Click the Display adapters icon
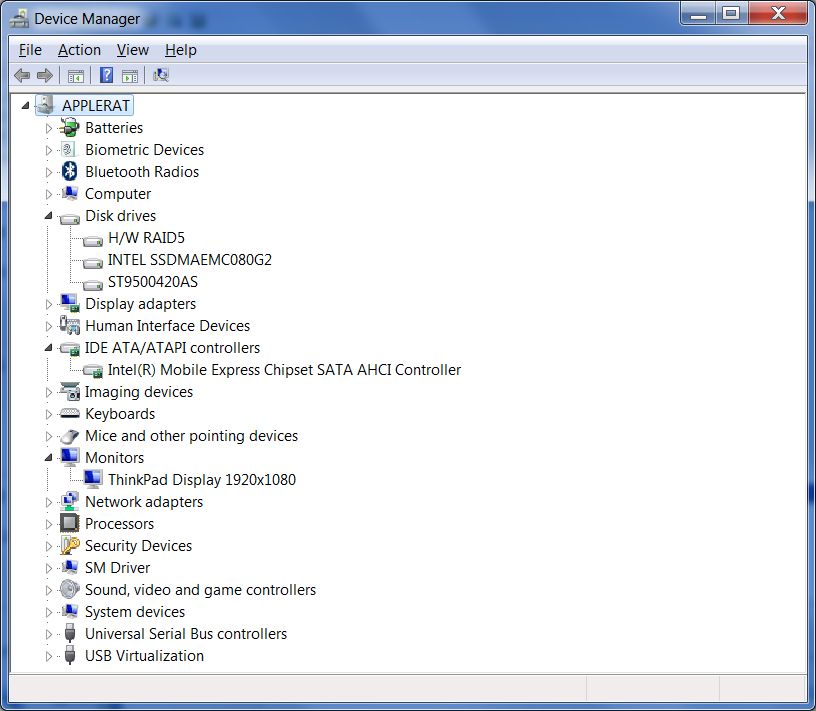 (69, 303)
